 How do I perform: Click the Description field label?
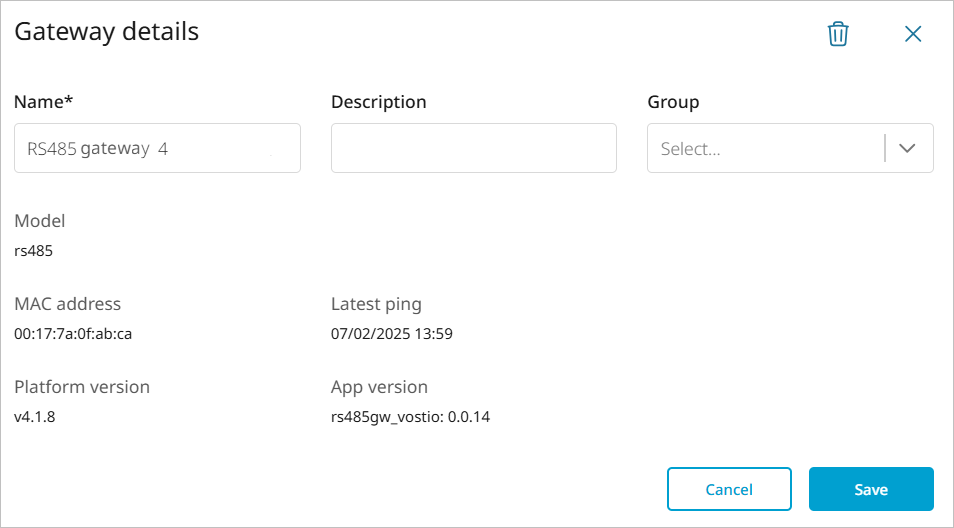pos(378,102)
